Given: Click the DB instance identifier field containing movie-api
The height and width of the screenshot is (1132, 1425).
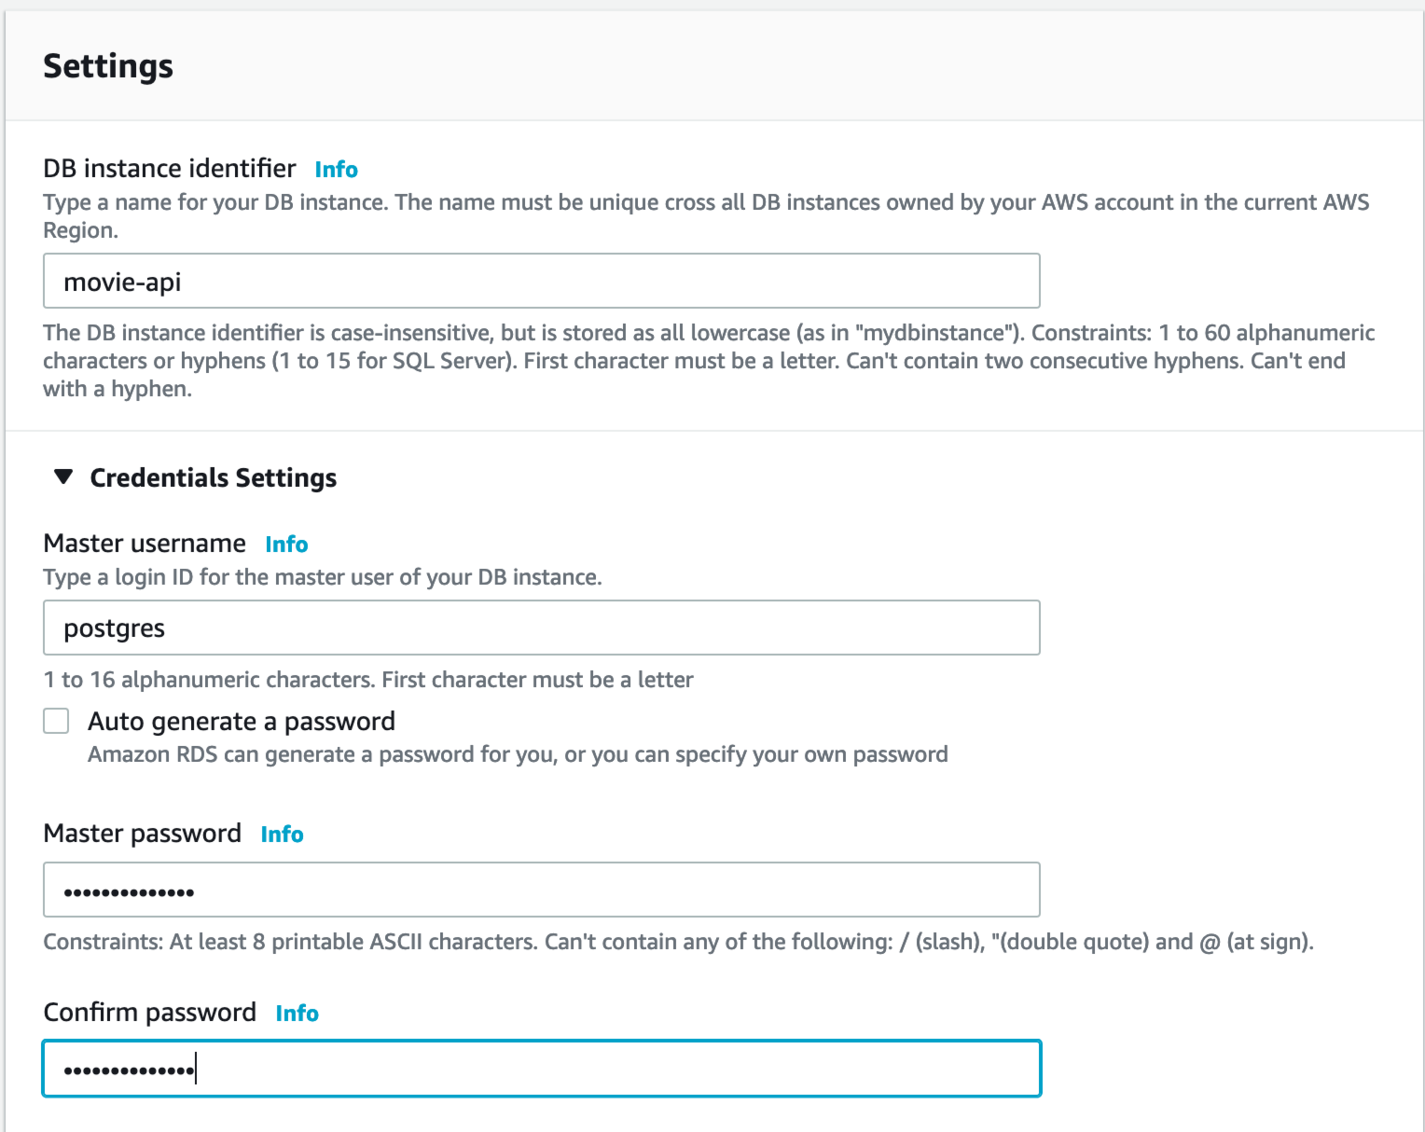Looking at the screenshot, I should [541, 281].
